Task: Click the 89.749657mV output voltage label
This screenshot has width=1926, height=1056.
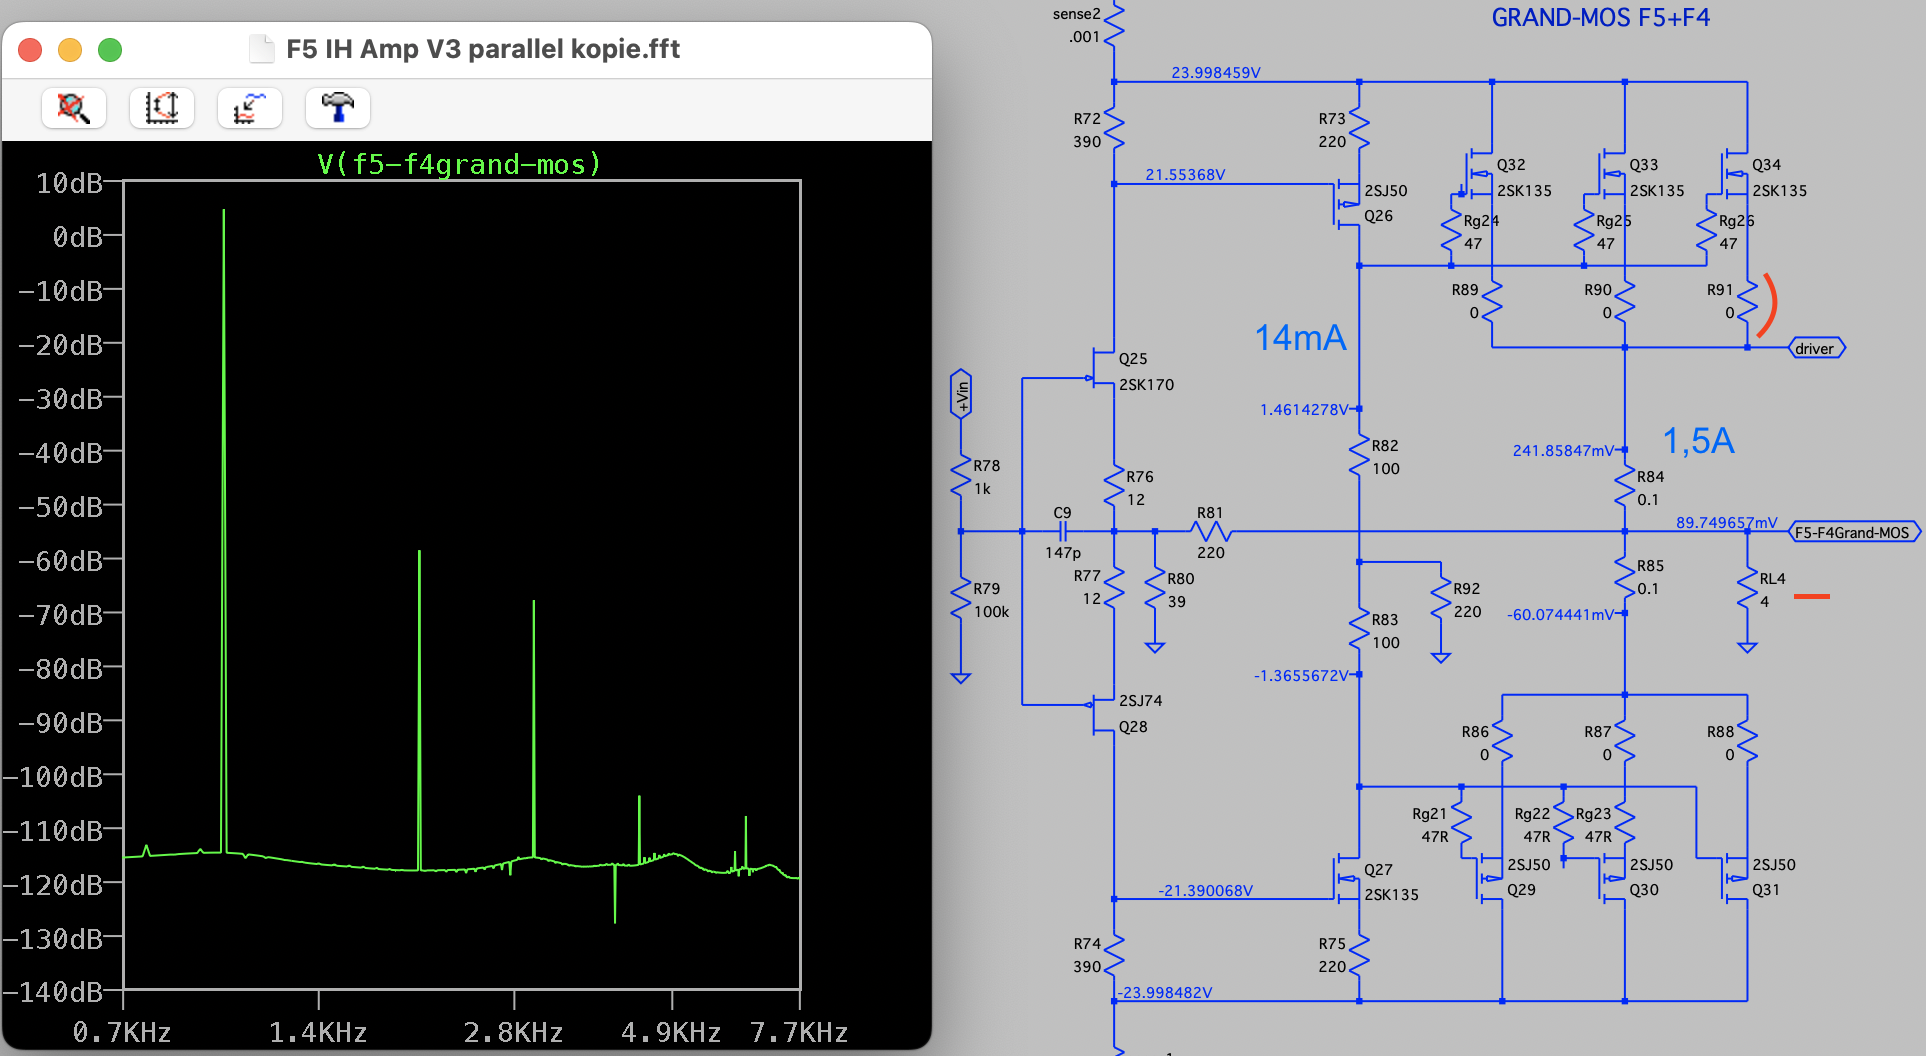Action: (1727, 523)
